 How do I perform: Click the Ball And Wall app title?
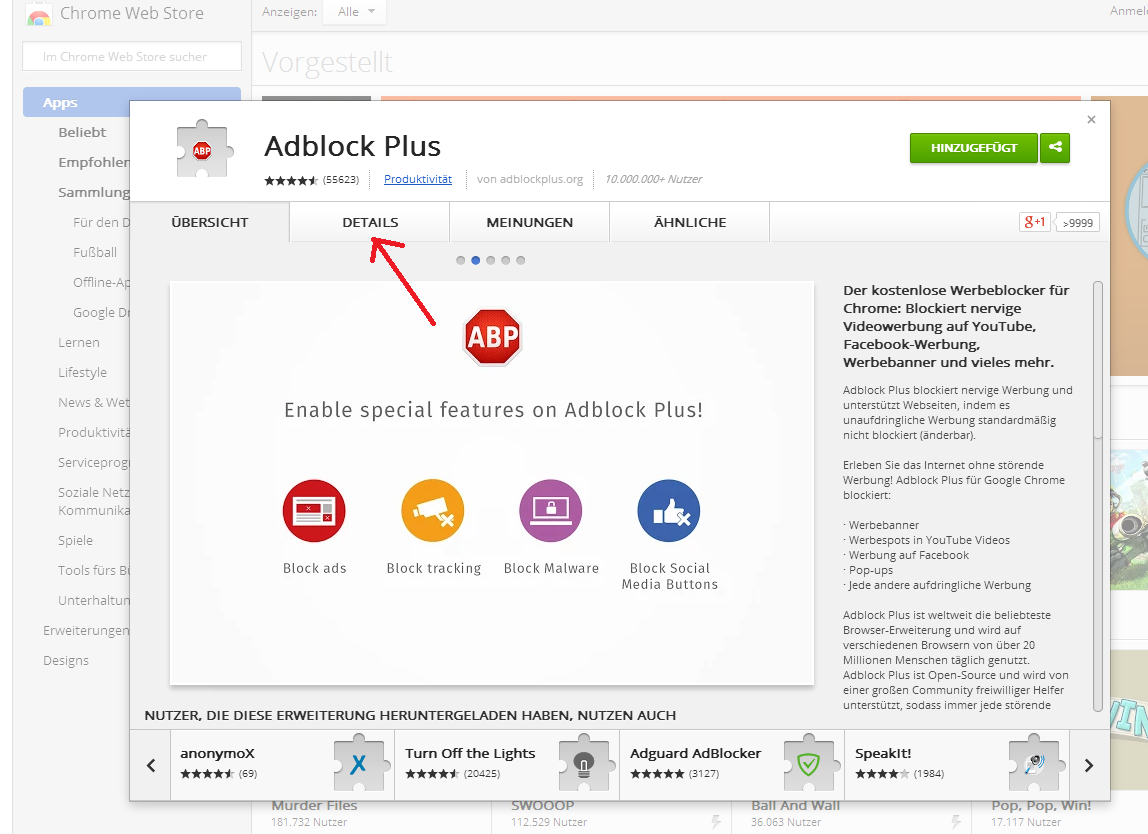tap(795, 805)
